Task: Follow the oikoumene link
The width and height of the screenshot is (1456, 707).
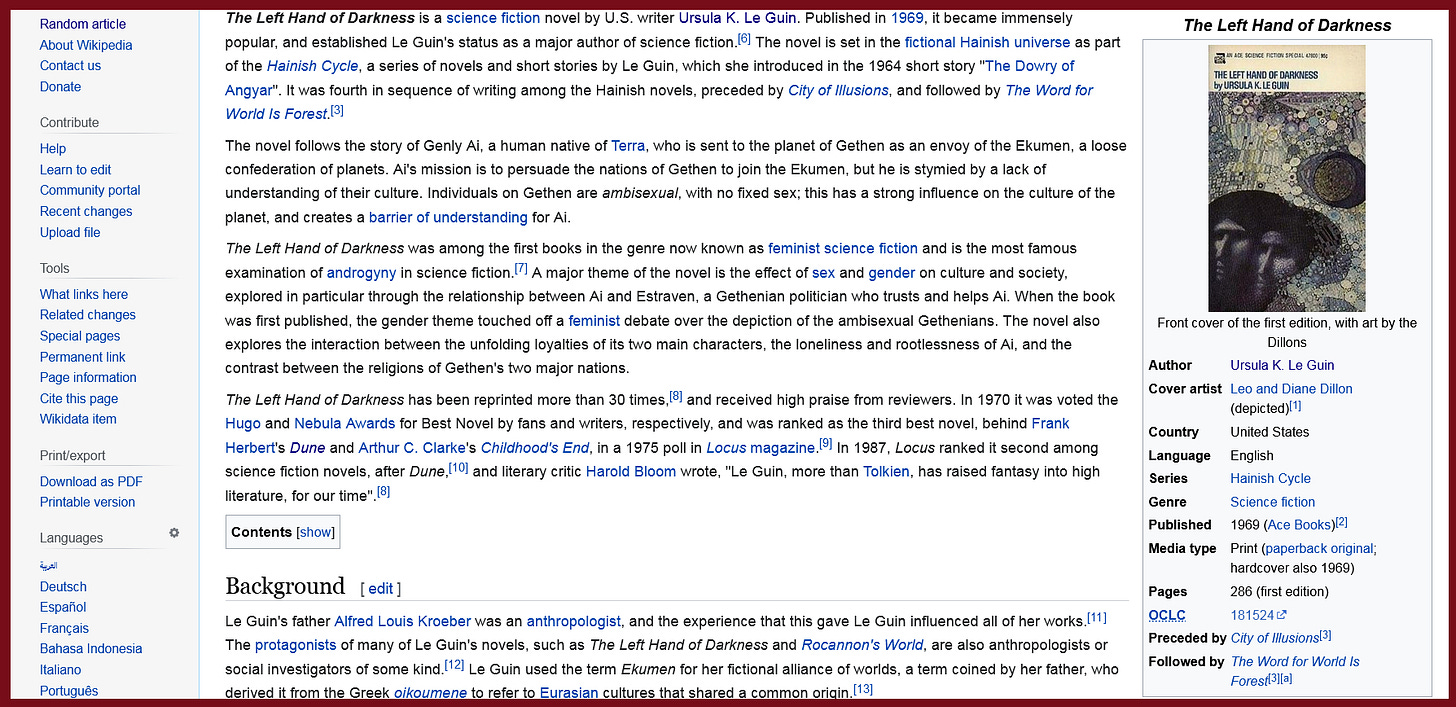Action: click(x=430, y=693)
